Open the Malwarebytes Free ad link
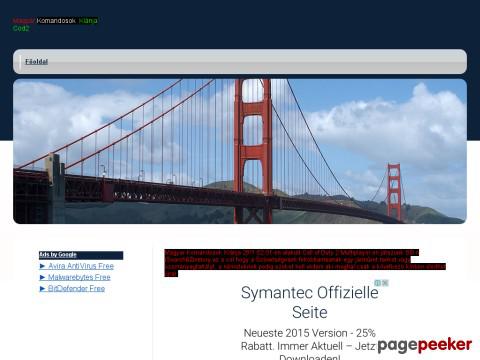 tap(79, 277)
